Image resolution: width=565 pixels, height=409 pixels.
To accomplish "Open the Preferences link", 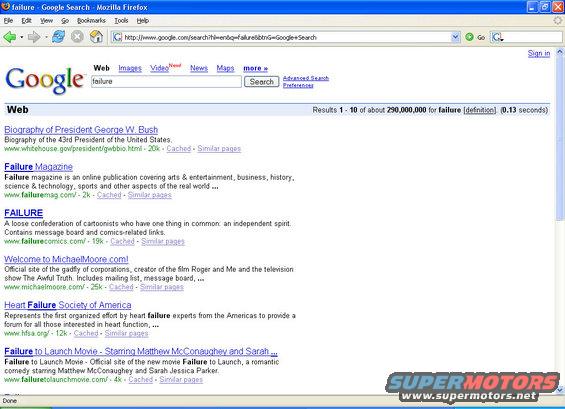I will 298,85.
